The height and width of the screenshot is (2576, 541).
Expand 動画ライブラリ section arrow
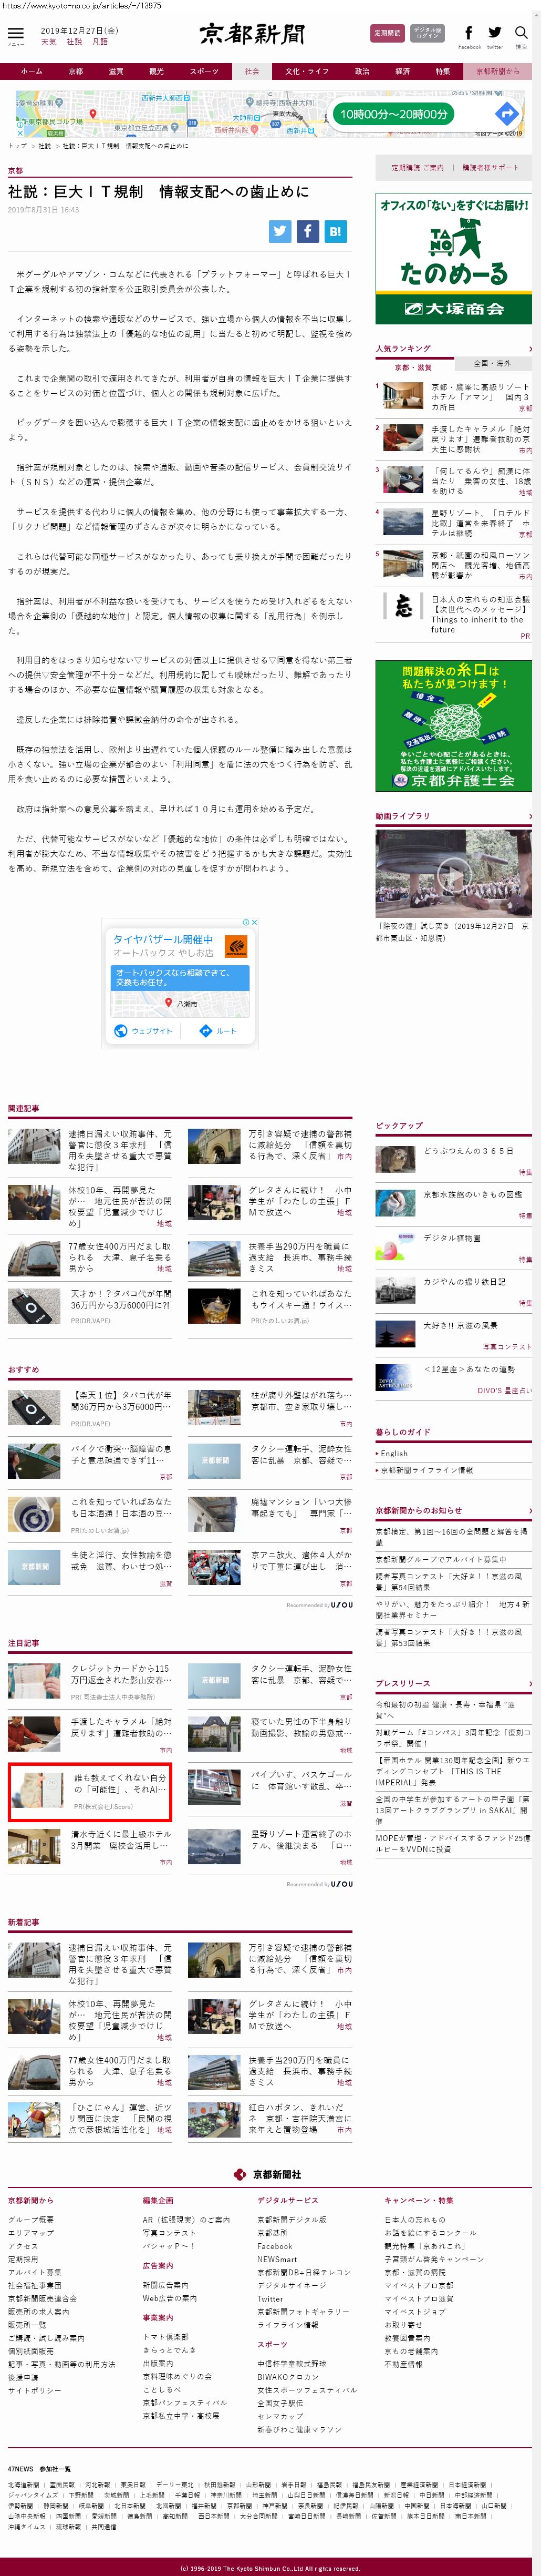pyautogui.click(x=529, y=816)
